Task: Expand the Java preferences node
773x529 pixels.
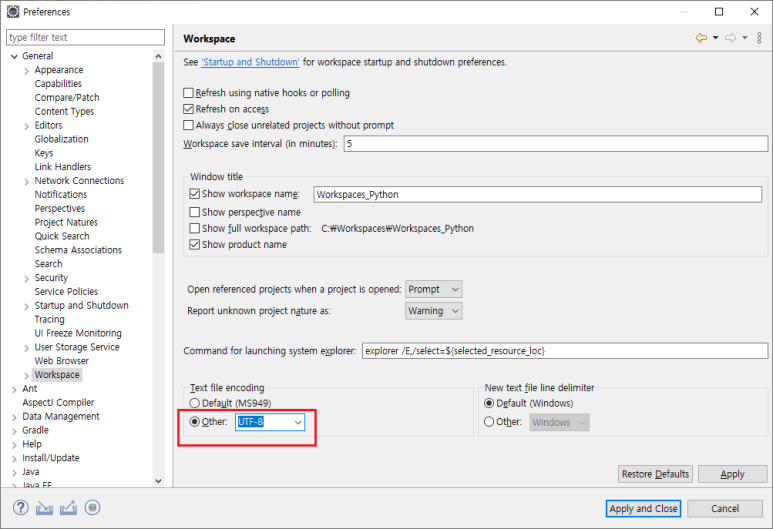Action: click(14, 473)
